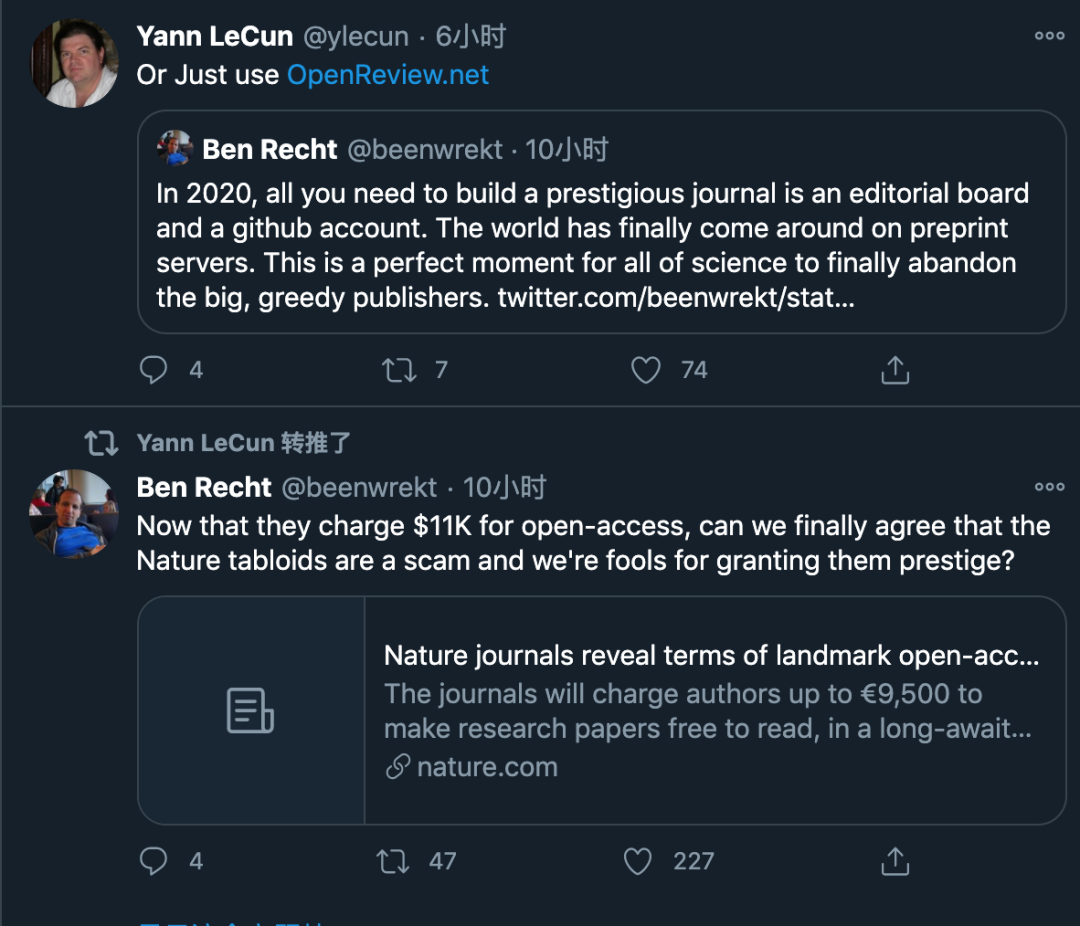
Task: Reply to Ben Recht's Nature tabloids tweet
Action: point(153,861)
